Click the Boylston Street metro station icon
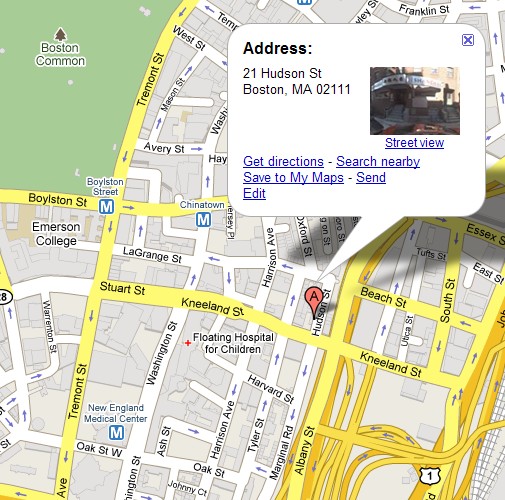This screenshot has width=505, height=500. point(106,207)
